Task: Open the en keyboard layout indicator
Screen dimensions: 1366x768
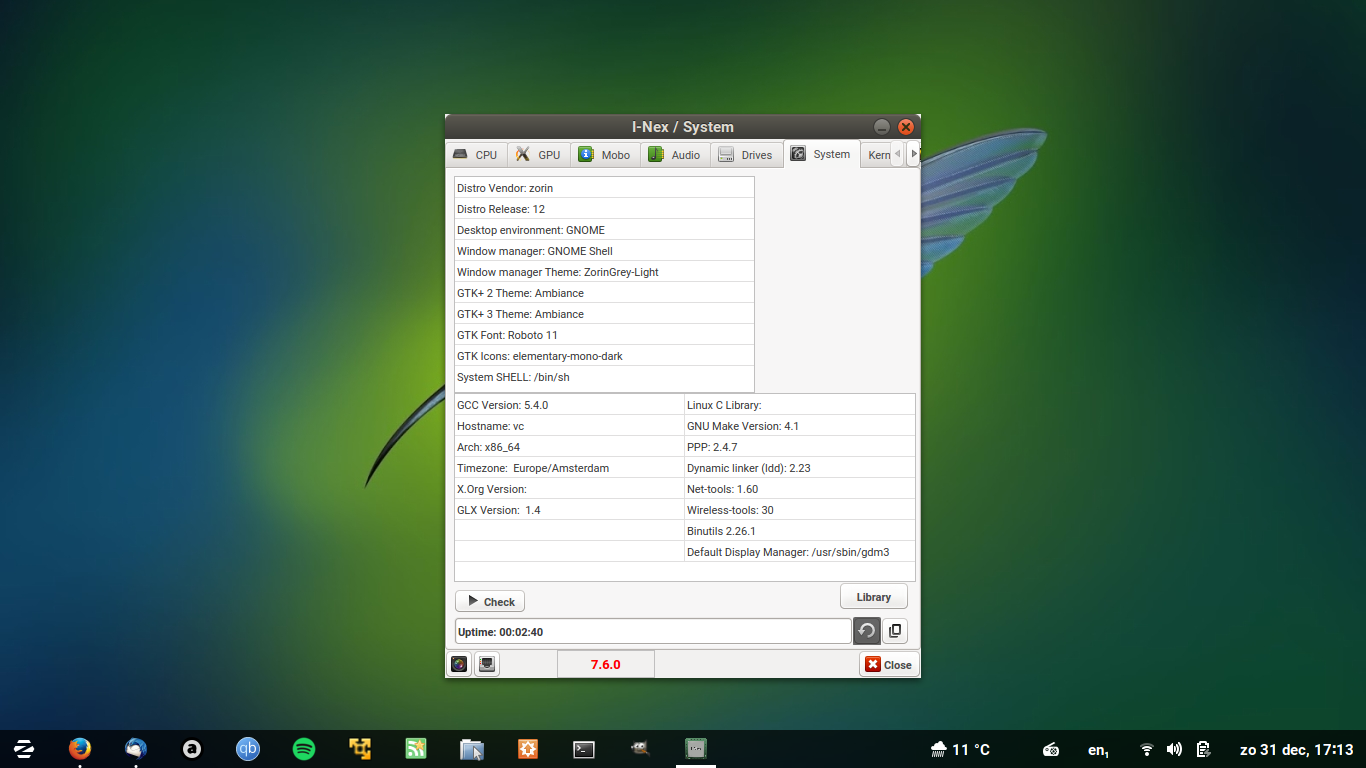Action: (1098, 750)
